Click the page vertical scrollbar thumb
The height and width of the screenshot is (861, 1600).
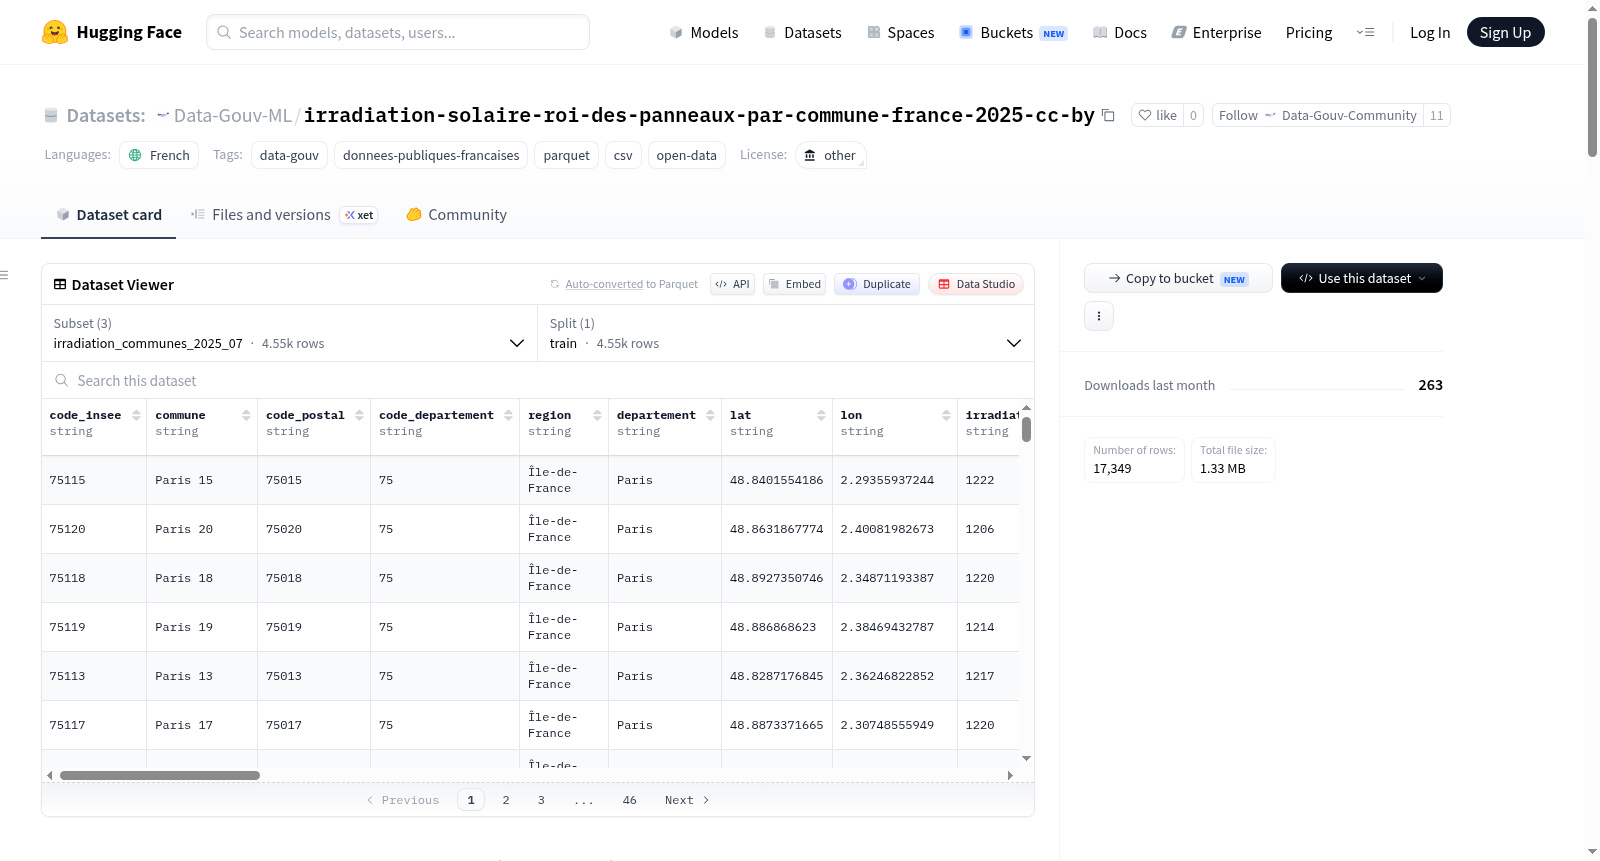tap(1592, 87)
